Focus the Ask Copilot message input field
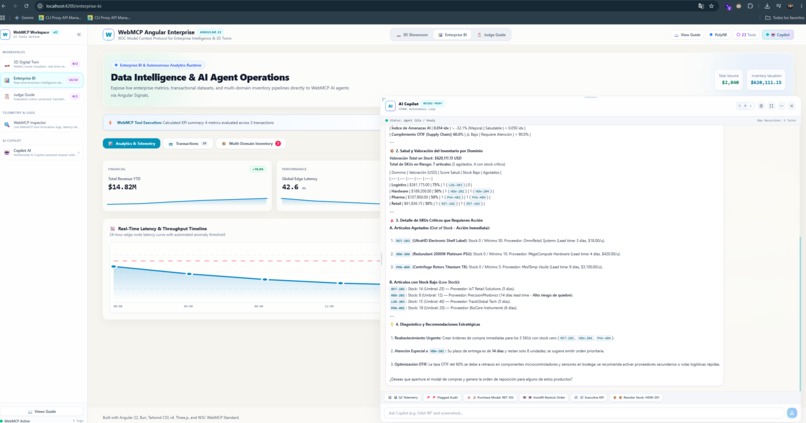This screenshot has height=423, width=806. click(x=583, y=413)
